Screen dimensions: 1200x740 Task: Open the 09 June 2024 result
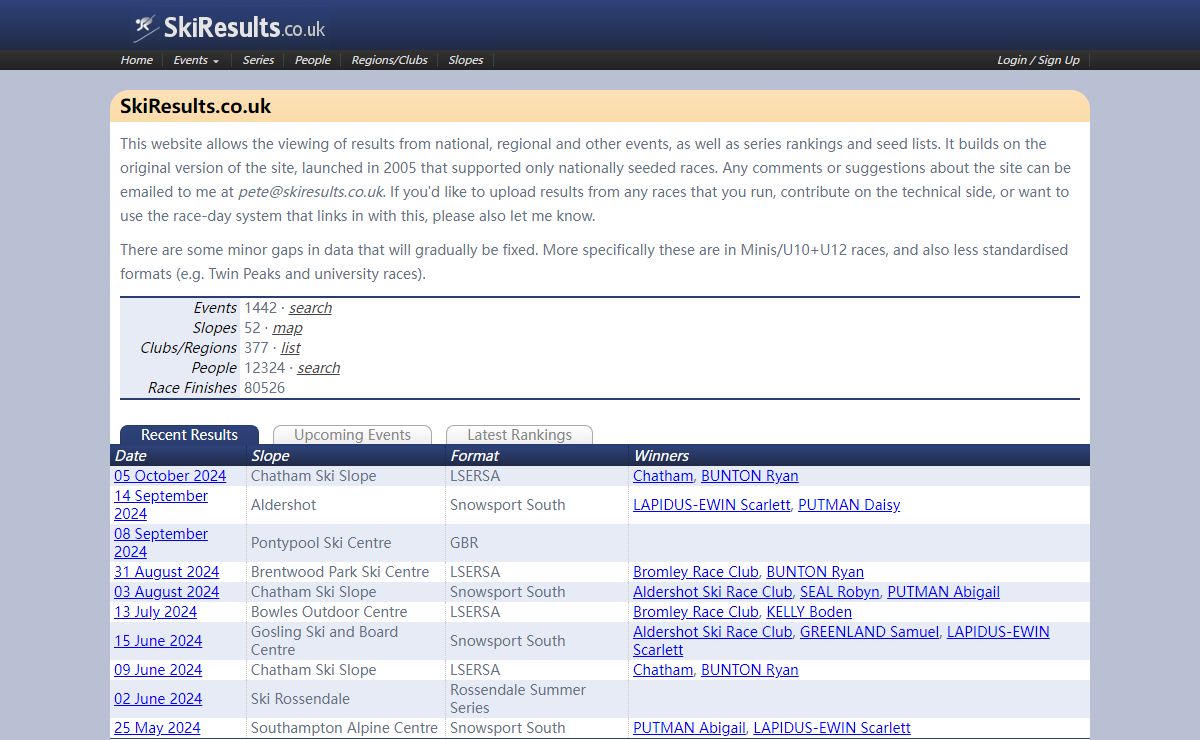point(158,670)
